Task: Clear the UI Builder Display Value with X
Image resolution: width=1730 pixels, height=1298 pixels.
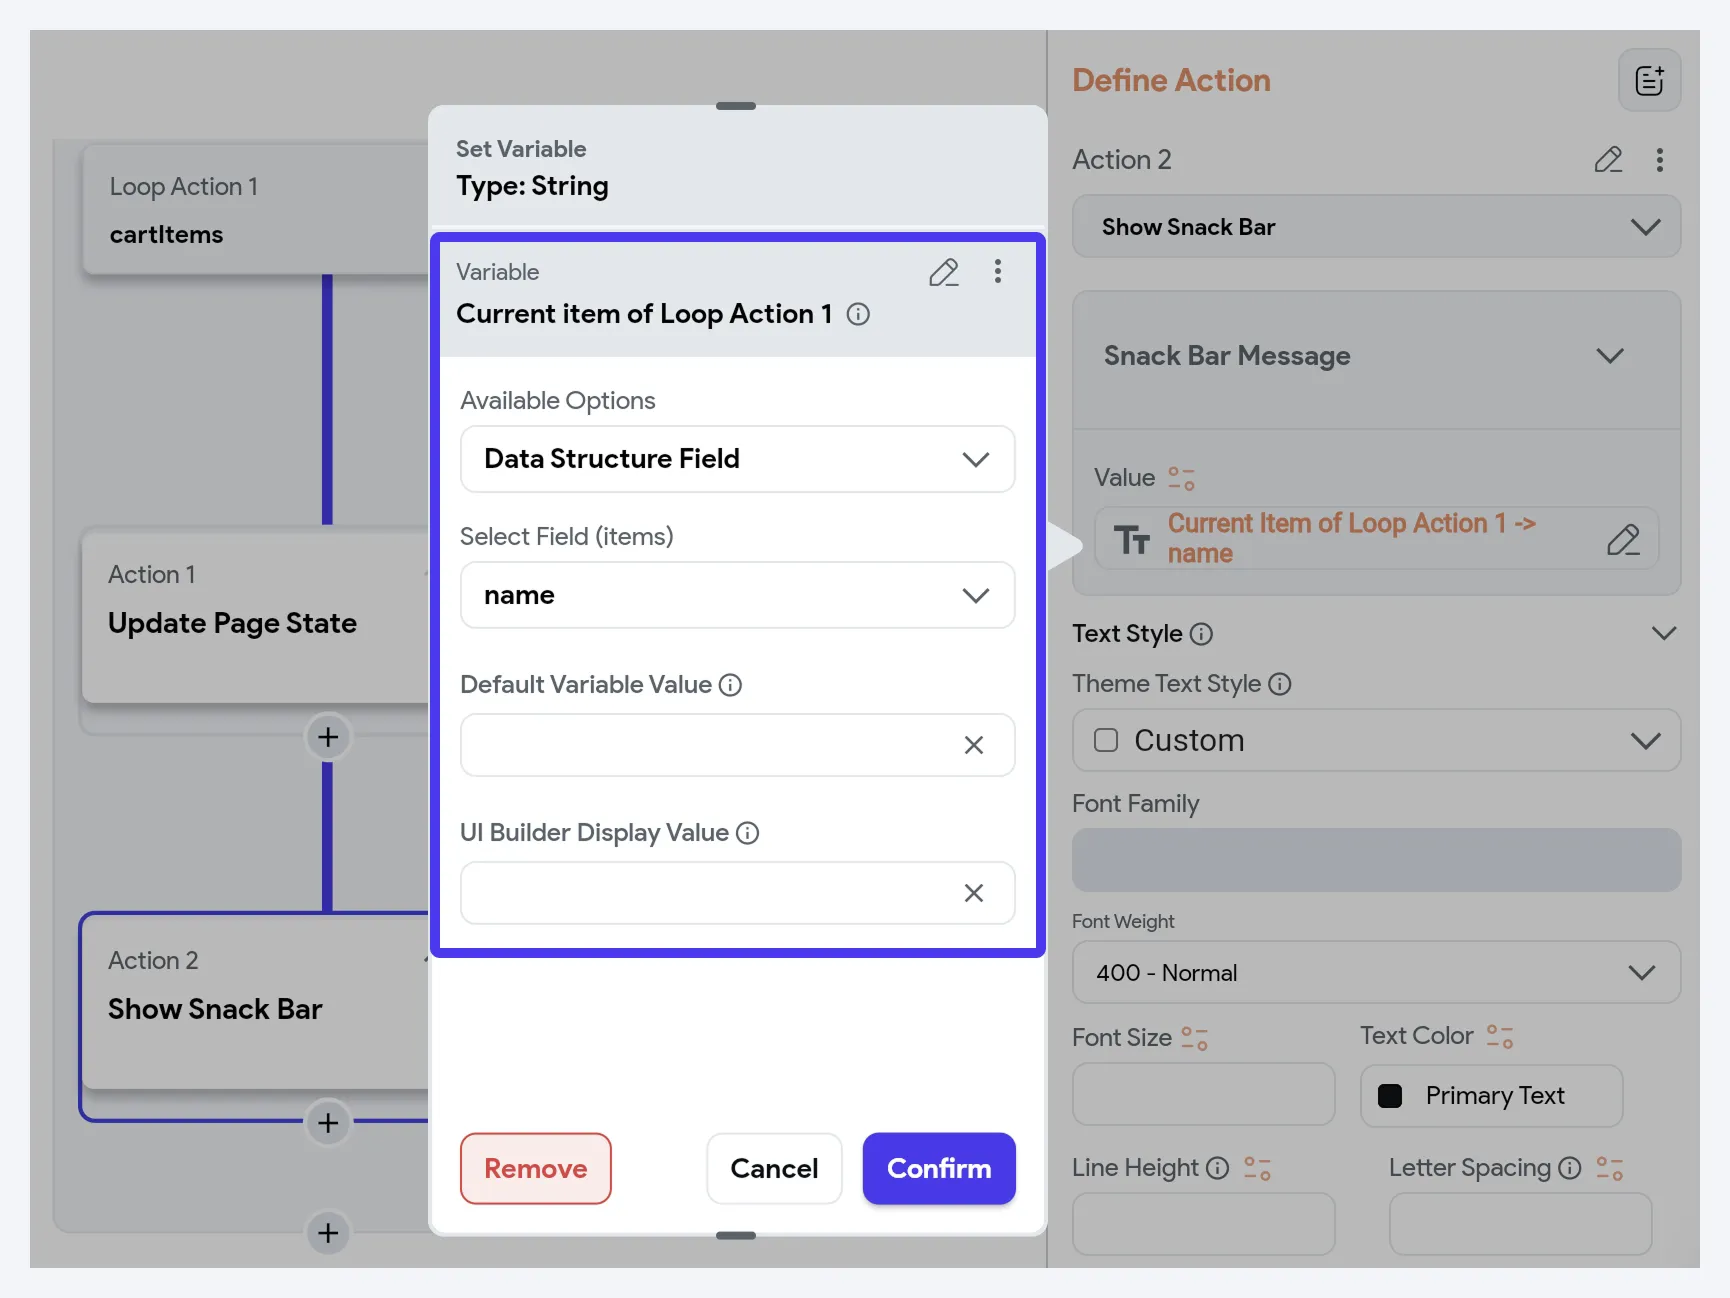Action: click(x=974, y=893)
